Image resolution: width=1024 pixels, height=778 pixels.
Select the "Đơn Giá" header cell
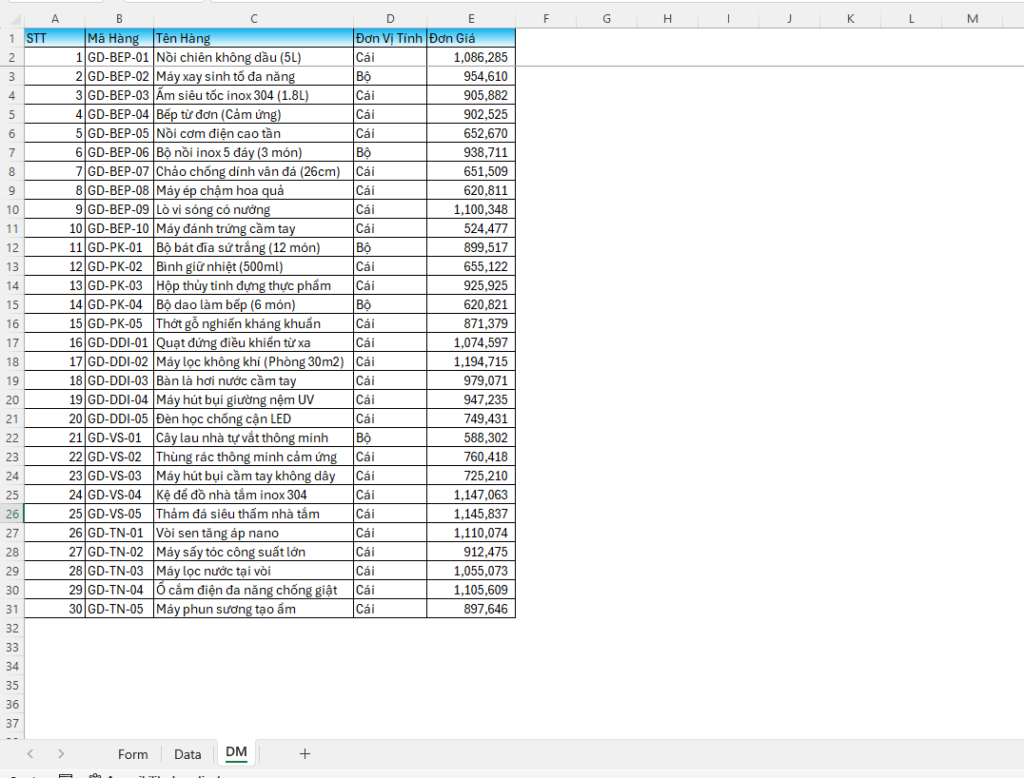470,38
